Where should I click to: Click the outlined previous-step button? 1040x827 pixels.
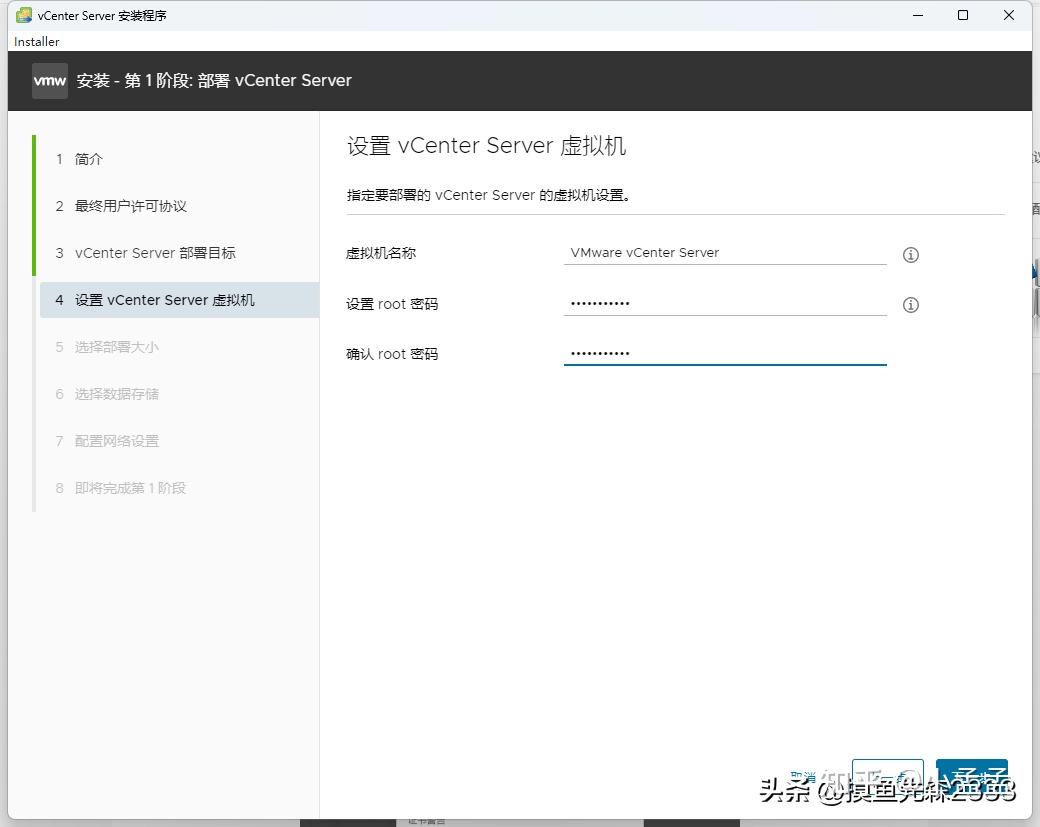coord(887,777)
